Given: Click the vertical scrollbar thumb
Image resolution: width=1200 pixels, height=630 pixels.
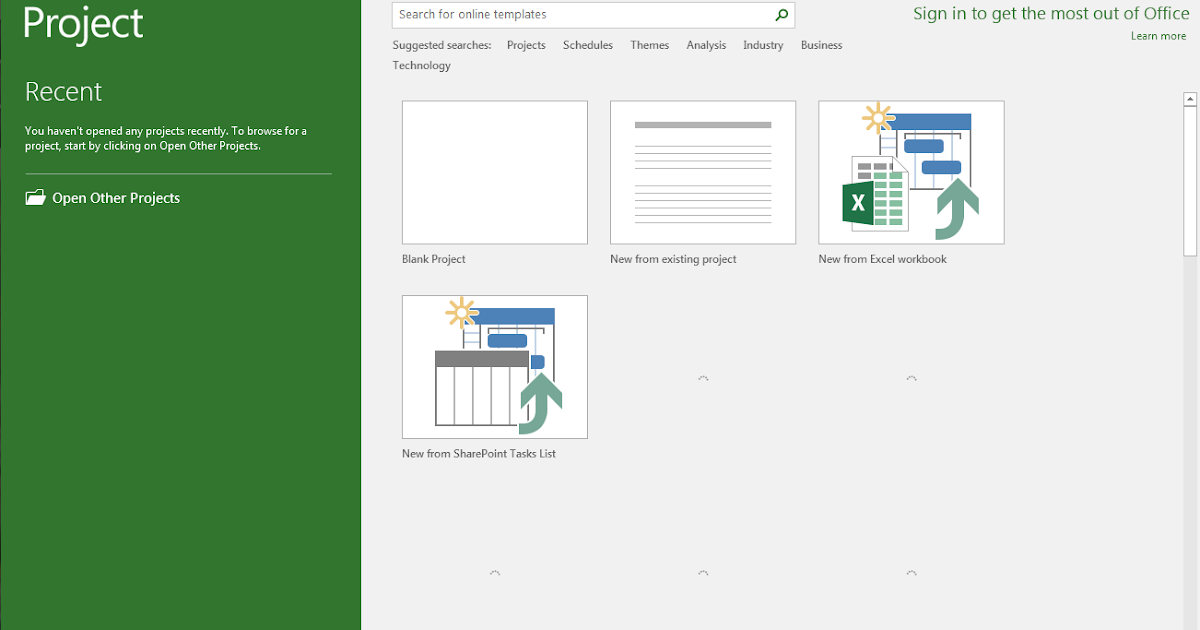Looking at the screenshot, I should pos(1190,181).
